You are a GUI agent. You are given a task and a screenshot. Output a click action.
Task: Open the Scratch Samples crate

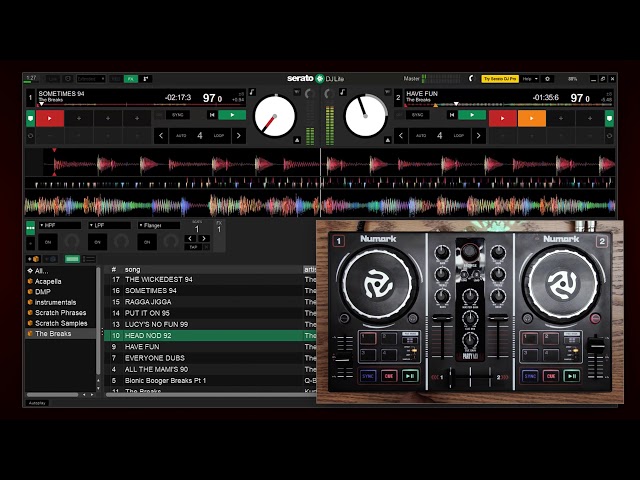coord(58,323)
